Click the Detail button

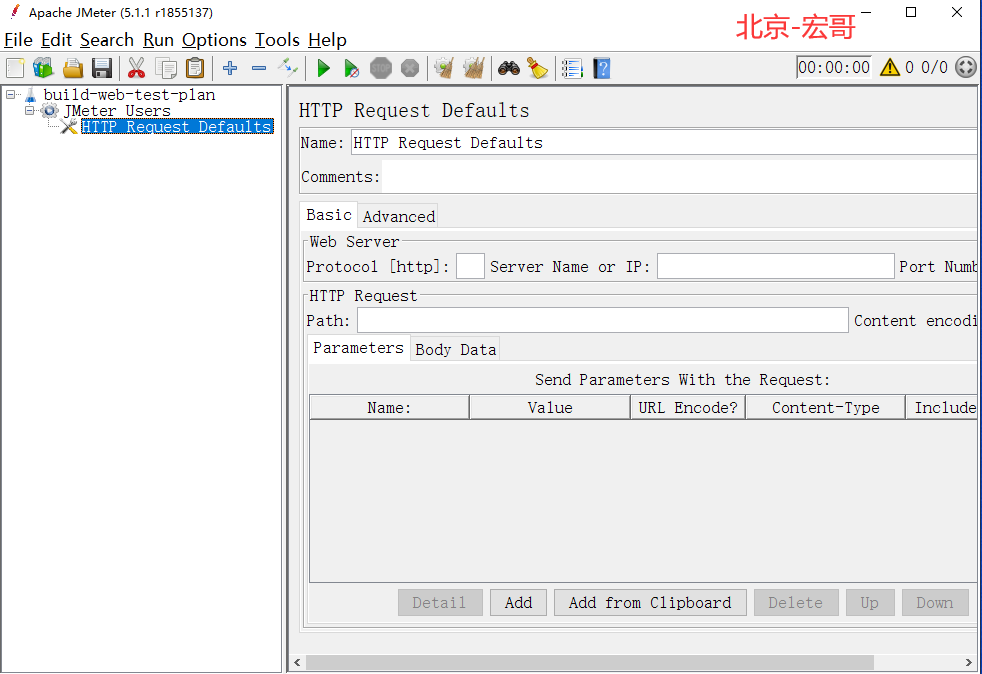pyautogui.click(x=440, y=603)
